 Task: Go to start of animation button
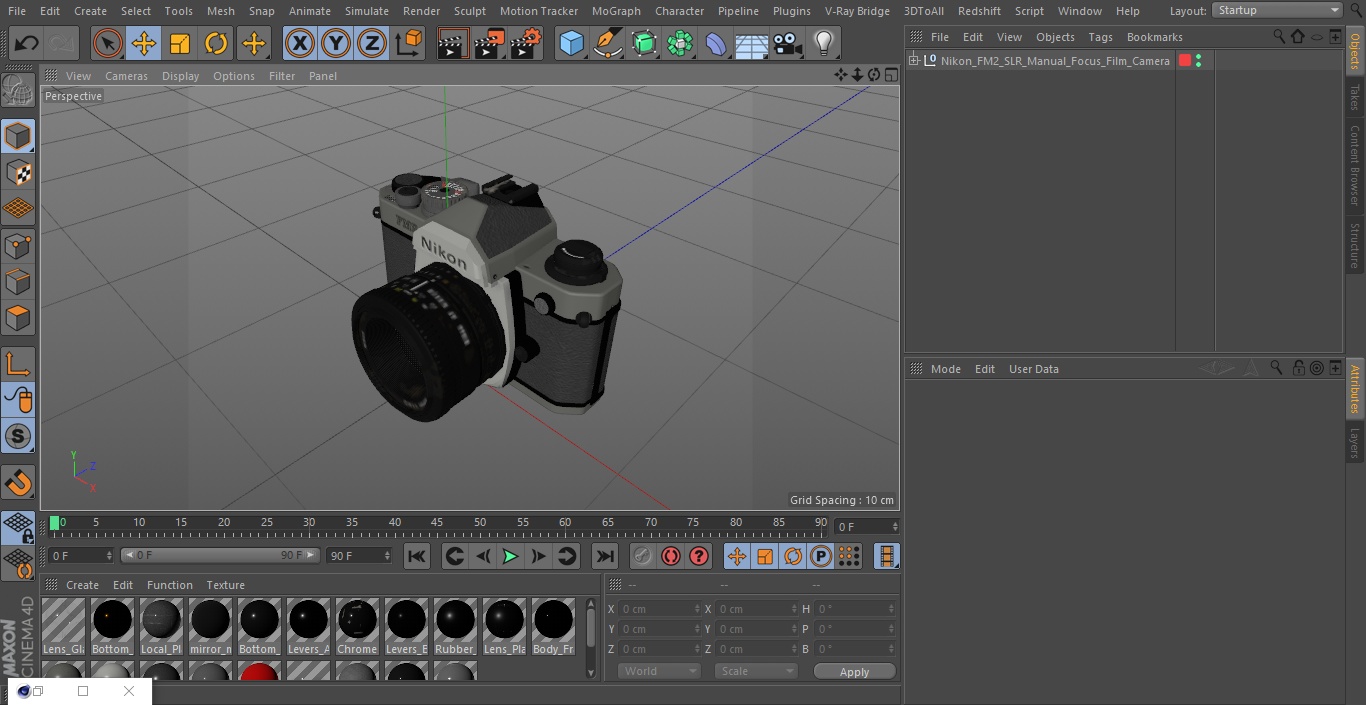417,556
